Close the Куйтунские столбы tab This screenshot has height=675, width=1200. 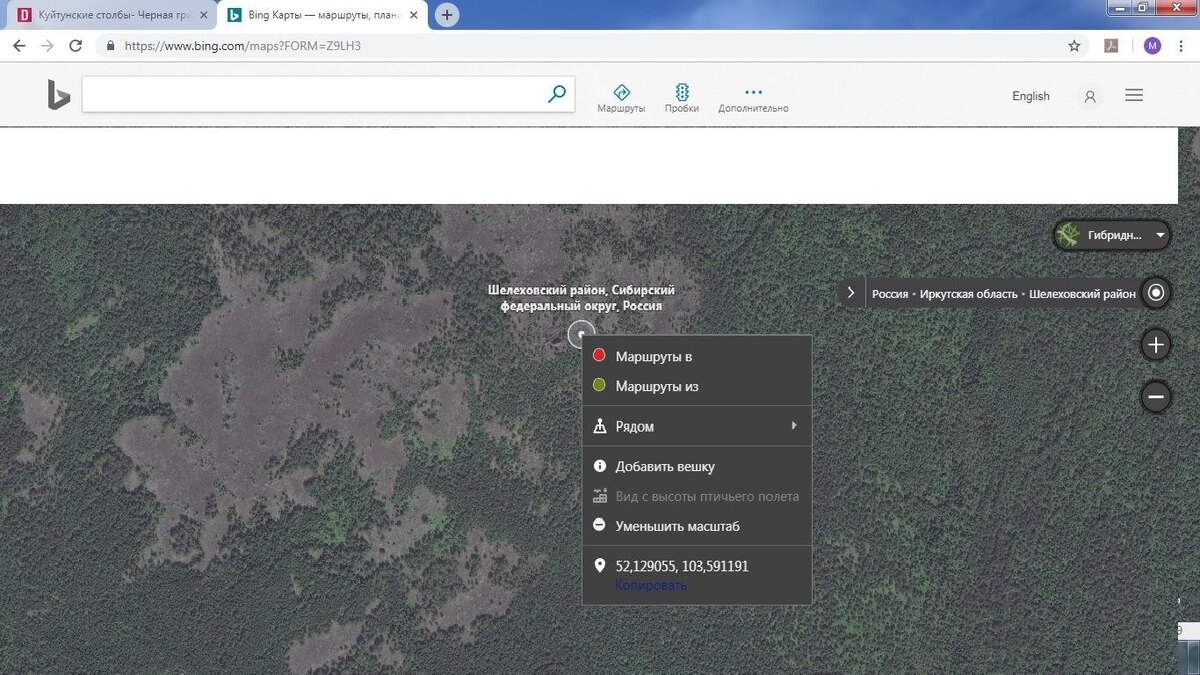click(x=203, y=15)
